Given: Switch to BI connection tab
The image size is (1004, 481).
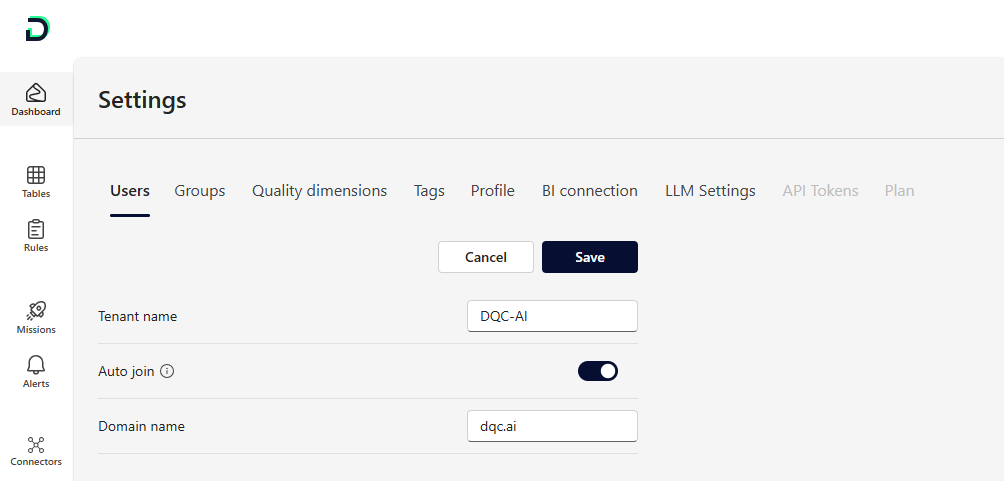Looking at the screenshot, I should (x=590, y=191).
